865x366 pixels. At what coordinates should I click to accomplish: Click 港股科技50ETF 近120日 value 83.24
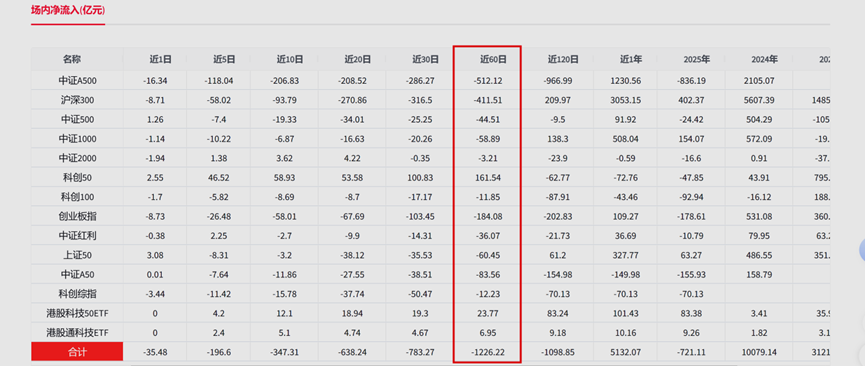[558, 314]
